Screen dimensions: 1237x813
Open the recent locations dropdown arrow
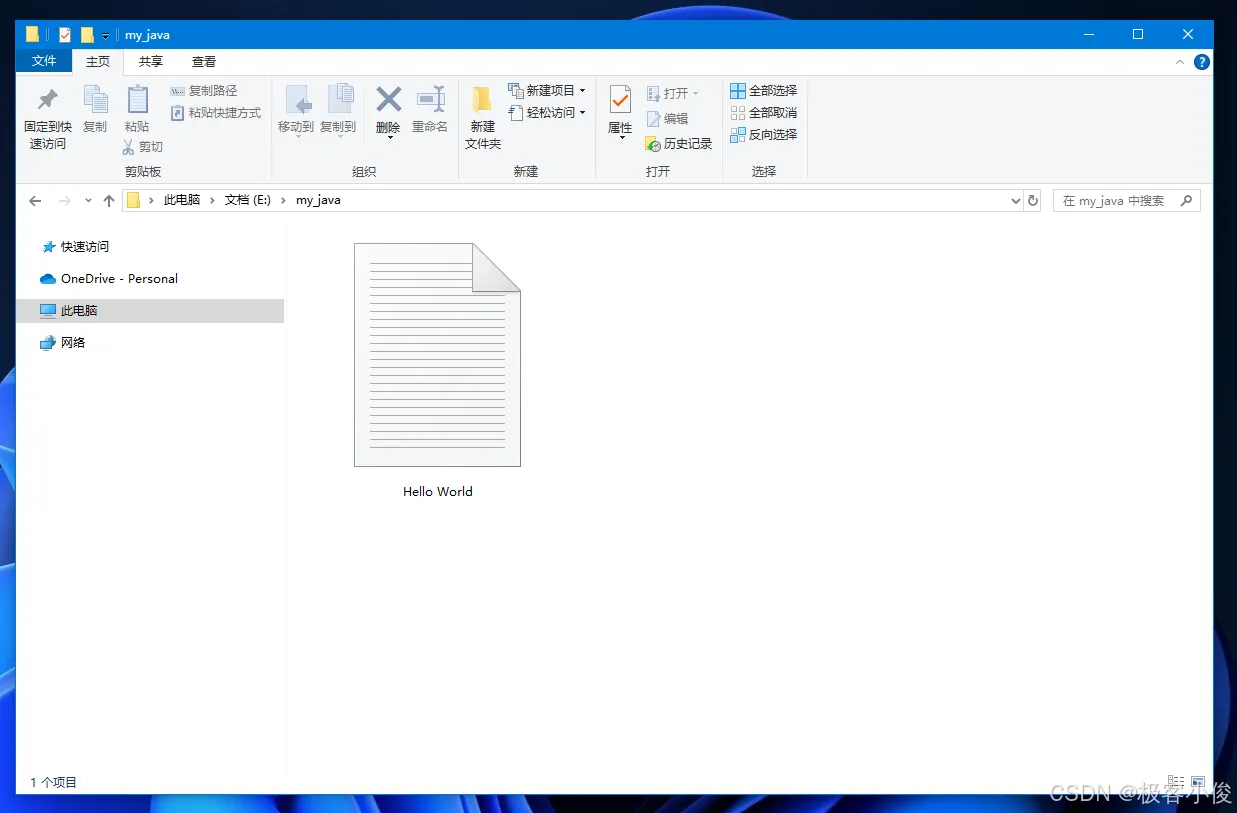tap(88, 201)
